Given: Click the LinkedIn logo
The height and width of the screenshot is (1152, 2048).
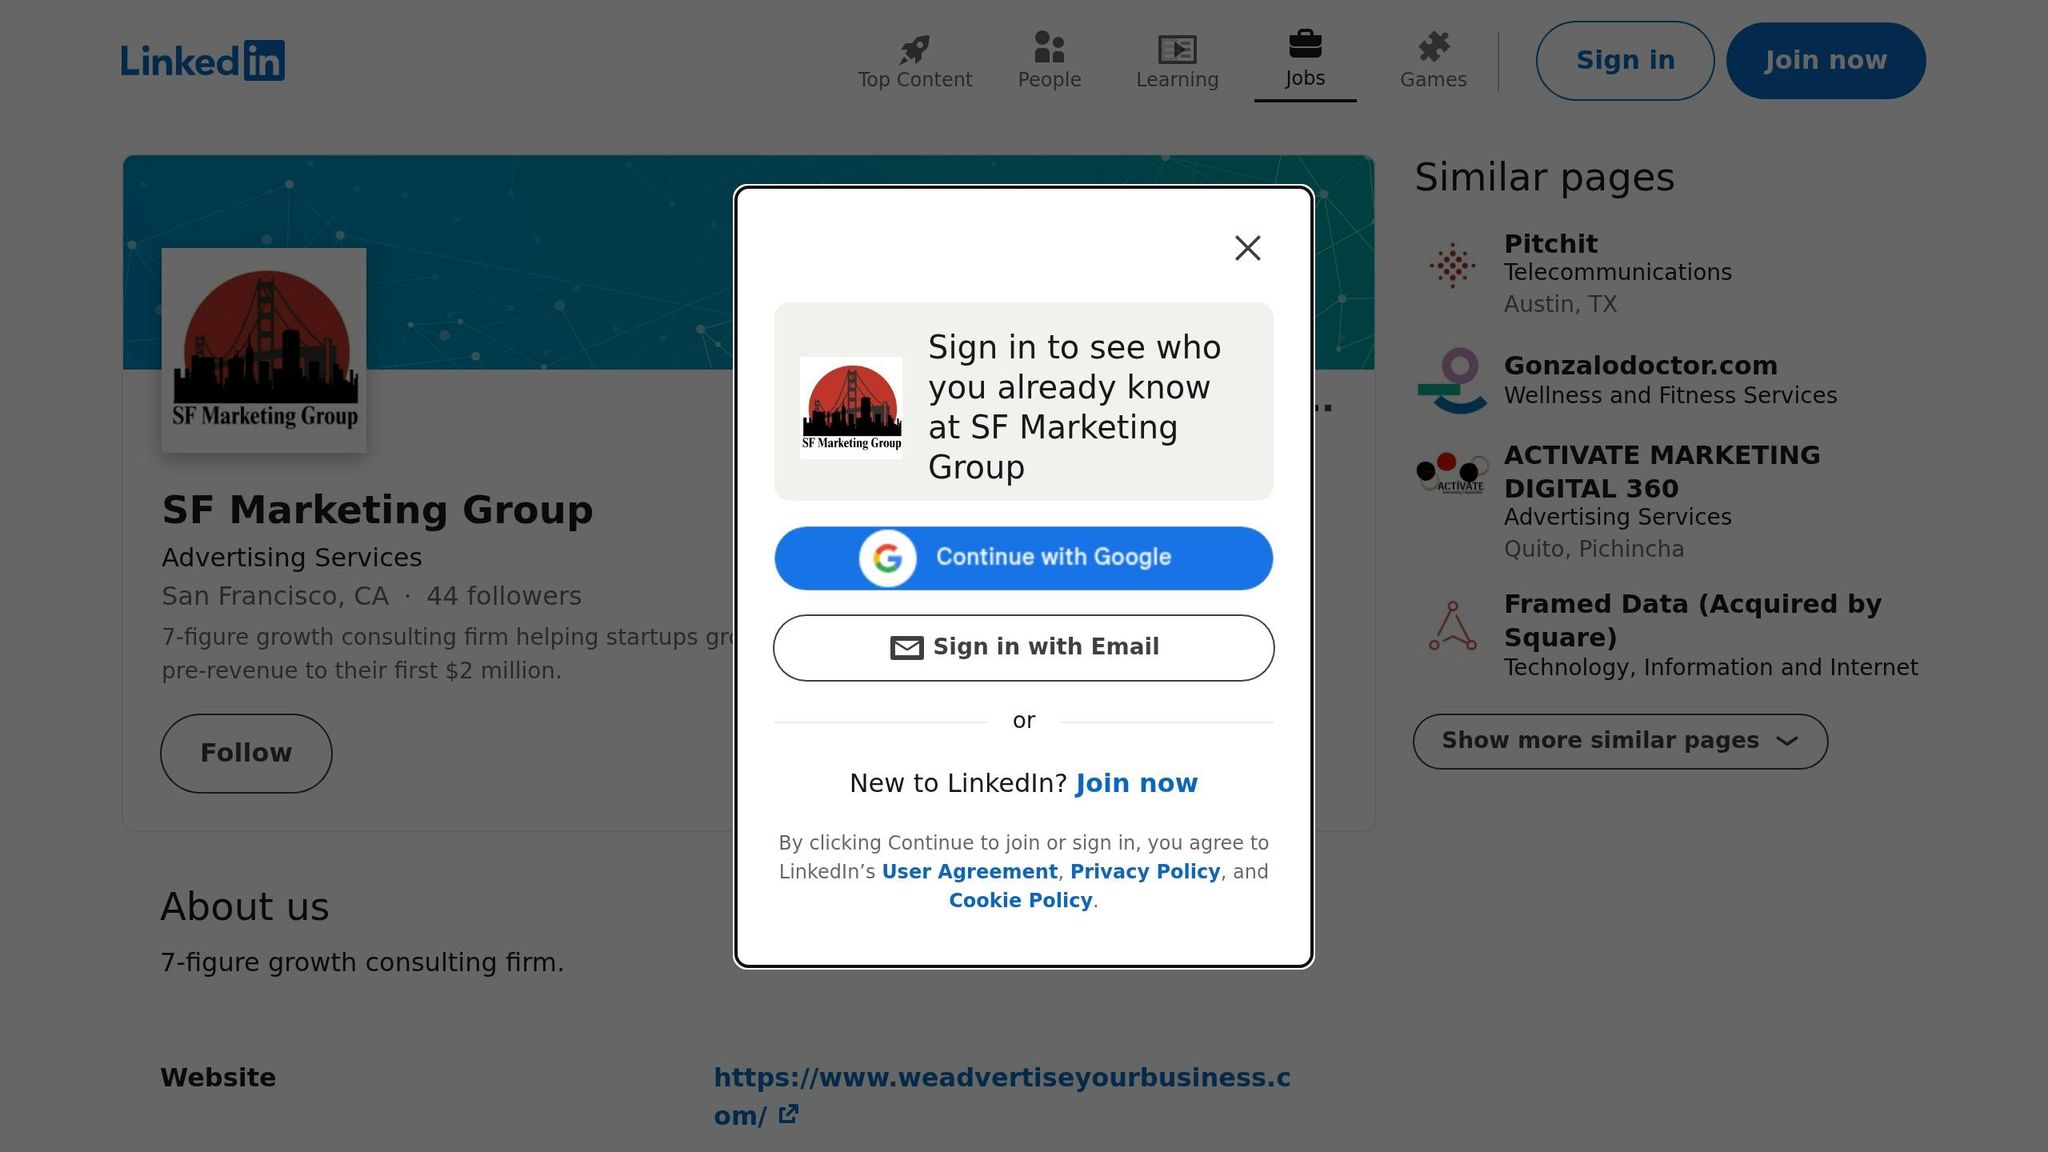Looking at the screenshot, I should point(203,61).
